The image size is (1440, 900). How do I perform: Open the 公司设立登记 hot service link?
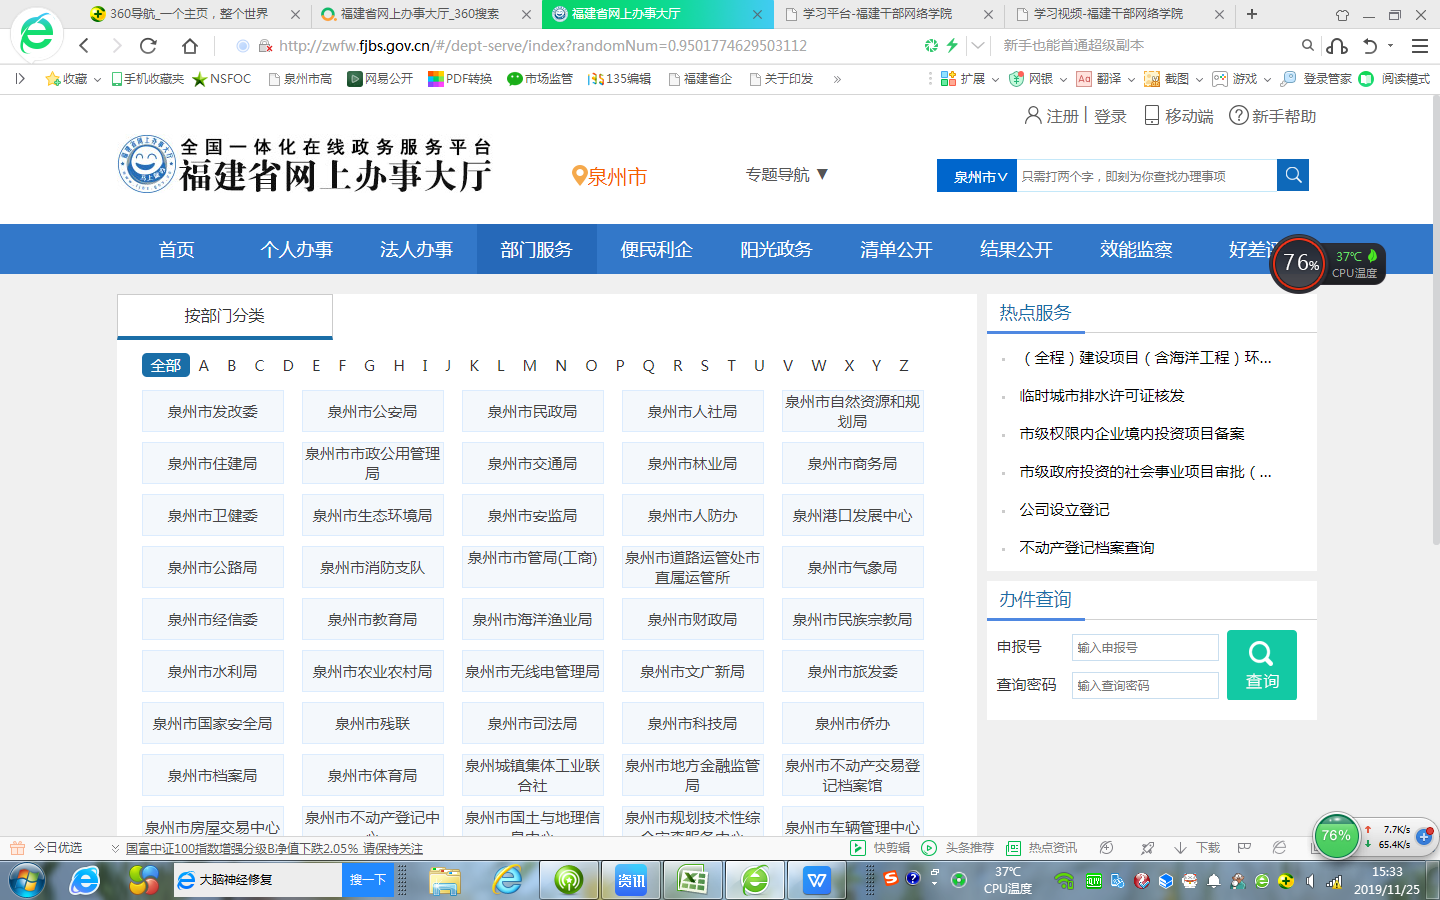click(x=1064, y=510)
